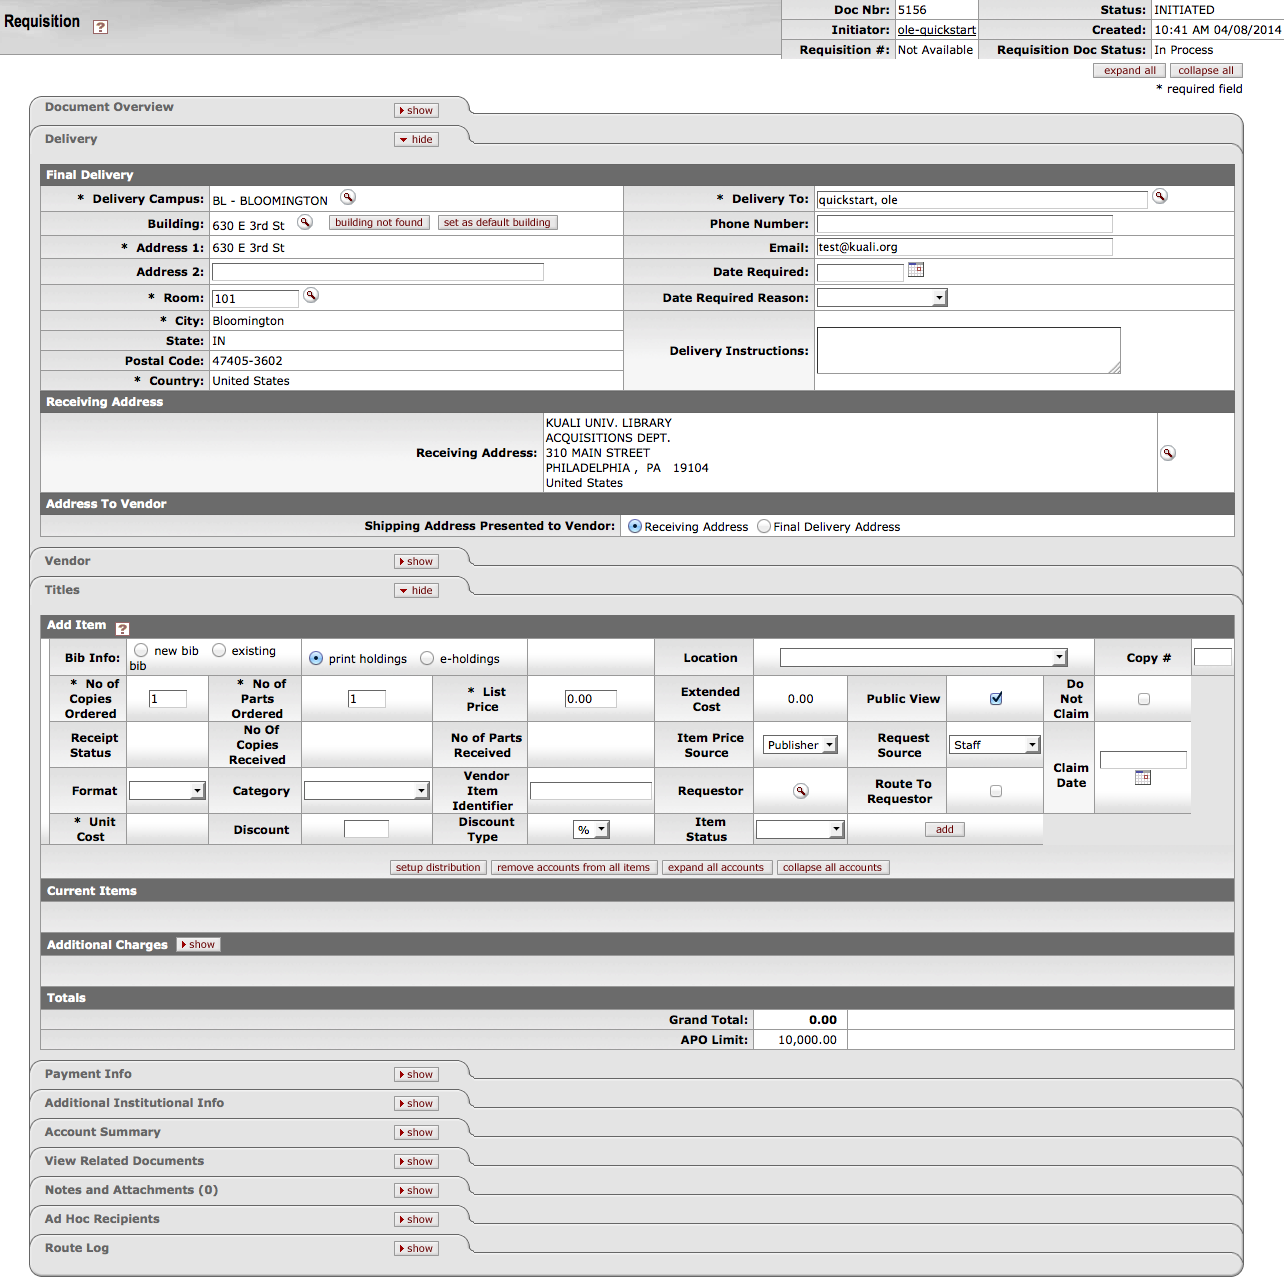Click the expand all button
Viewport: 1284px width, 1281px height.
tap(1130, 71)
